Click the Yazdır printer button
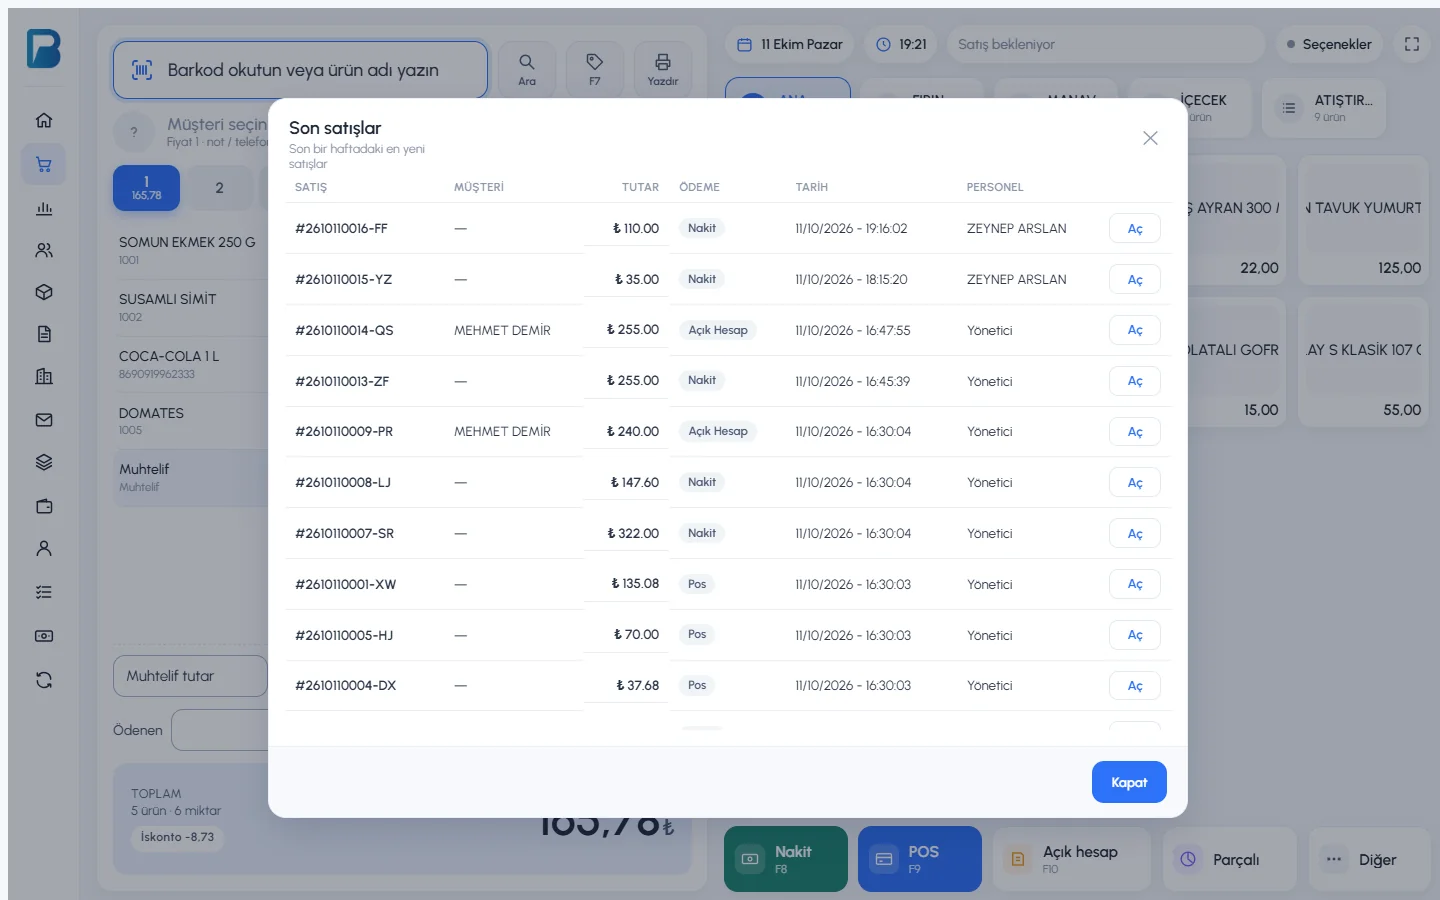Screen dimensions: 1440x900 (662, 70)
